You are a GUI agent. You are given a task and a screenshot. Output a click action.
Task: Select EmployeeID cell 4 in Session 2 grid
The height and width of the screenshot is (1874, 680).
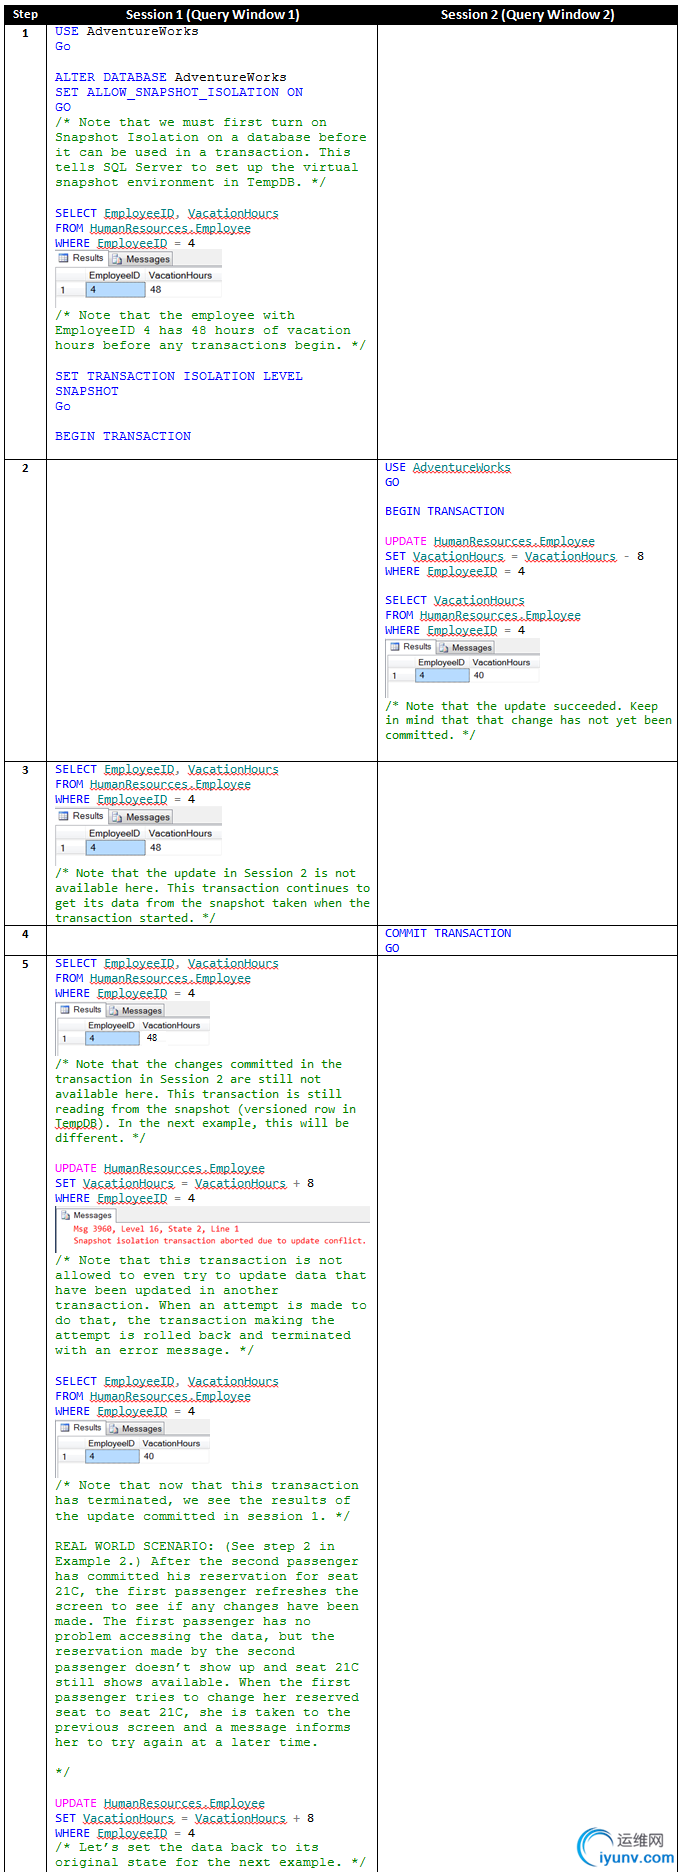coord(441,675)
